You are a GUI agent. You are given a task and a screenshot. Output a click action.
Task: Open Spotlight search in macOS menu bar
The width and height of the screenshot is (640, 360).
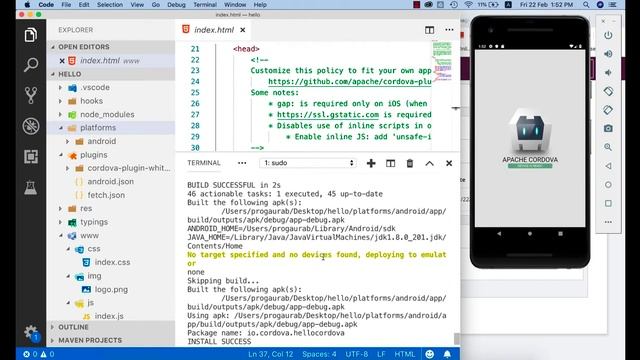[x=586, y=4]
